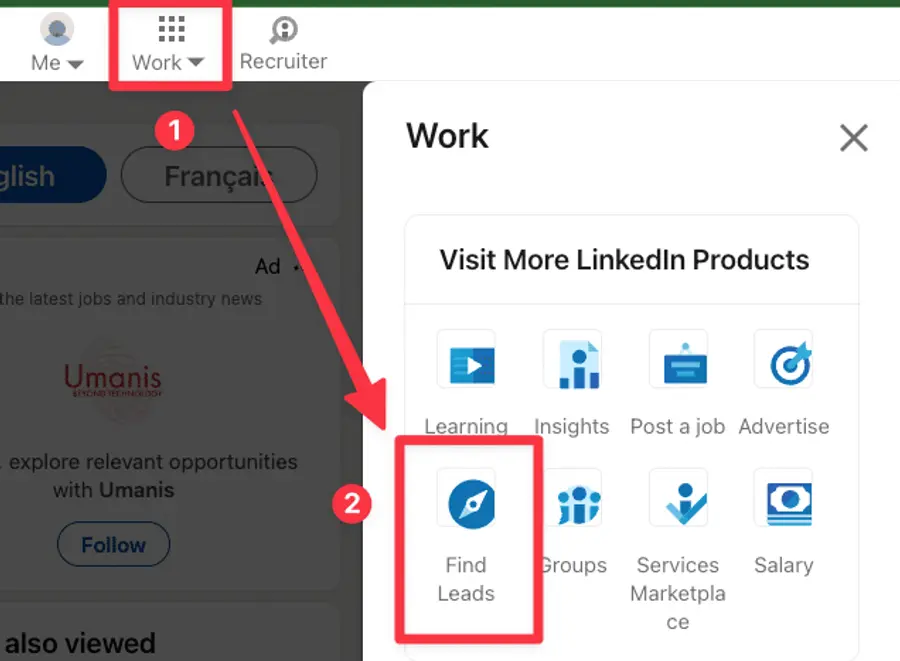Expand the Me dropdown
This screenshot has width=900, height=661.
56,43
